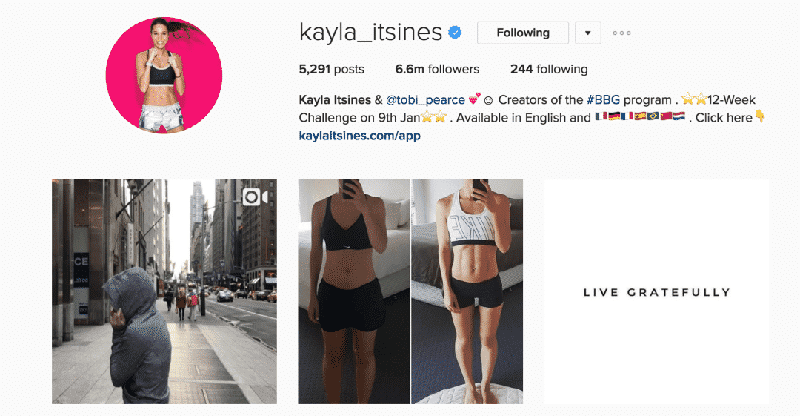Click the flag emojis in bio
The height and width of the screenshot is (416, 800).
pos(640,117)
